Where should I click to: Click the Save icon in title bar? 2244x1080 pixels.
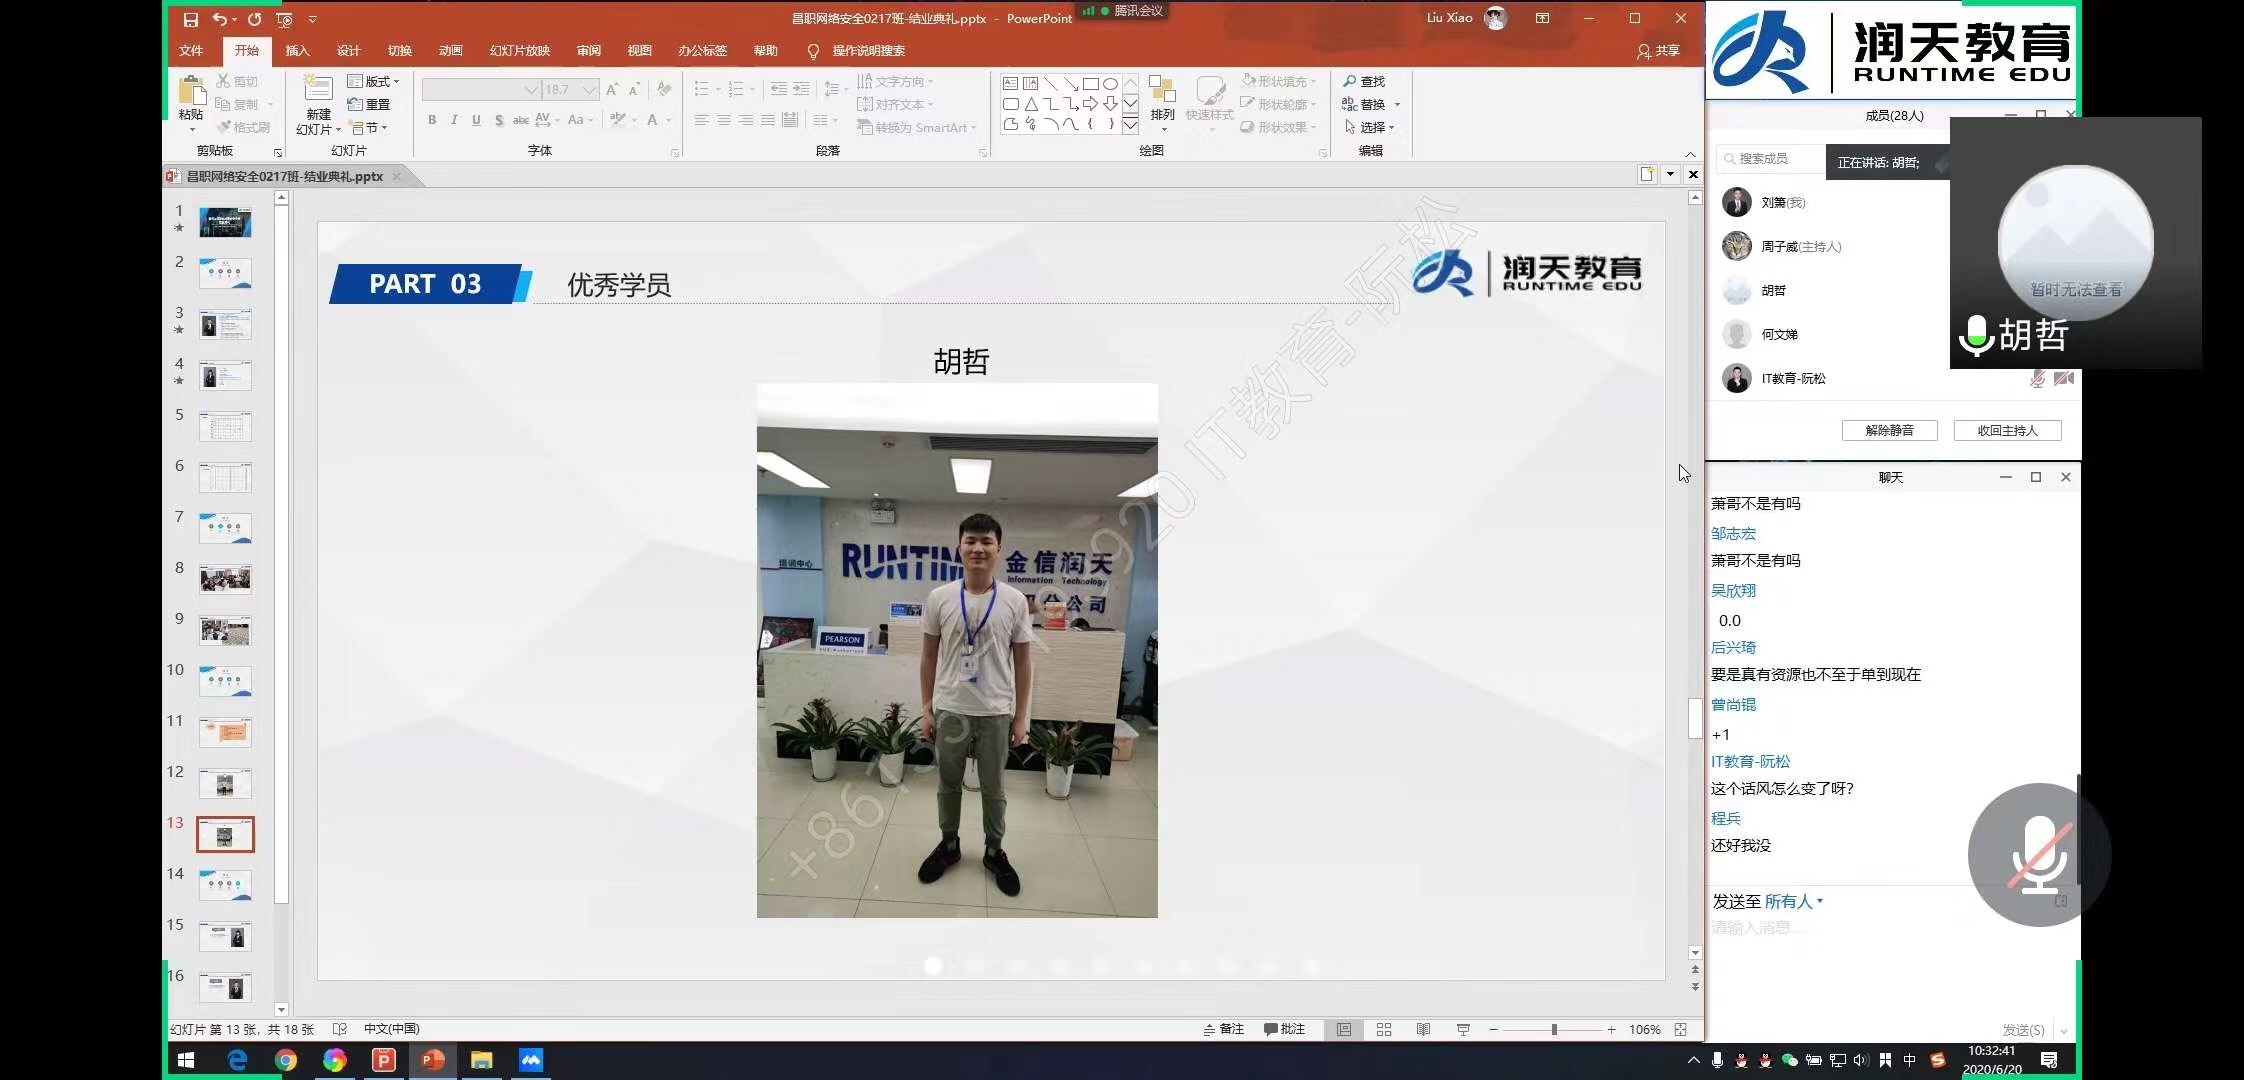(x=191, y=19)
